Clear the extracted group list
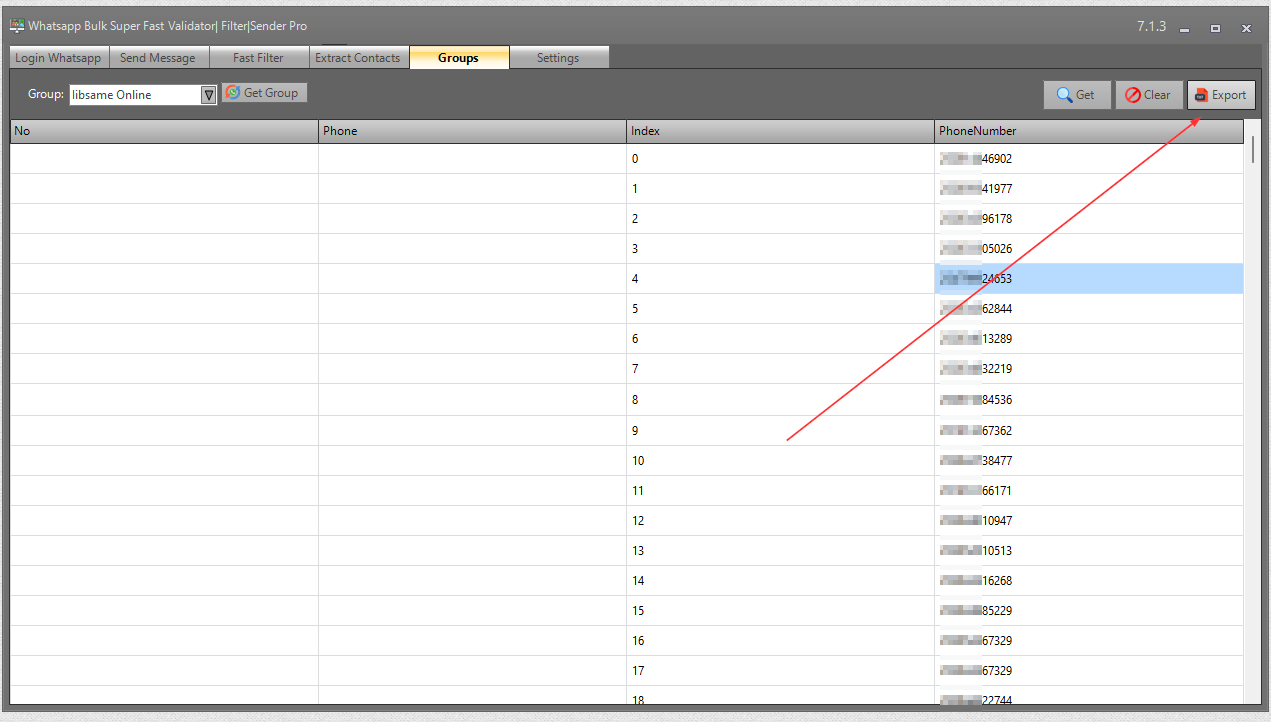This screenshot has height=722, width=1271. tap(1149, 95)
